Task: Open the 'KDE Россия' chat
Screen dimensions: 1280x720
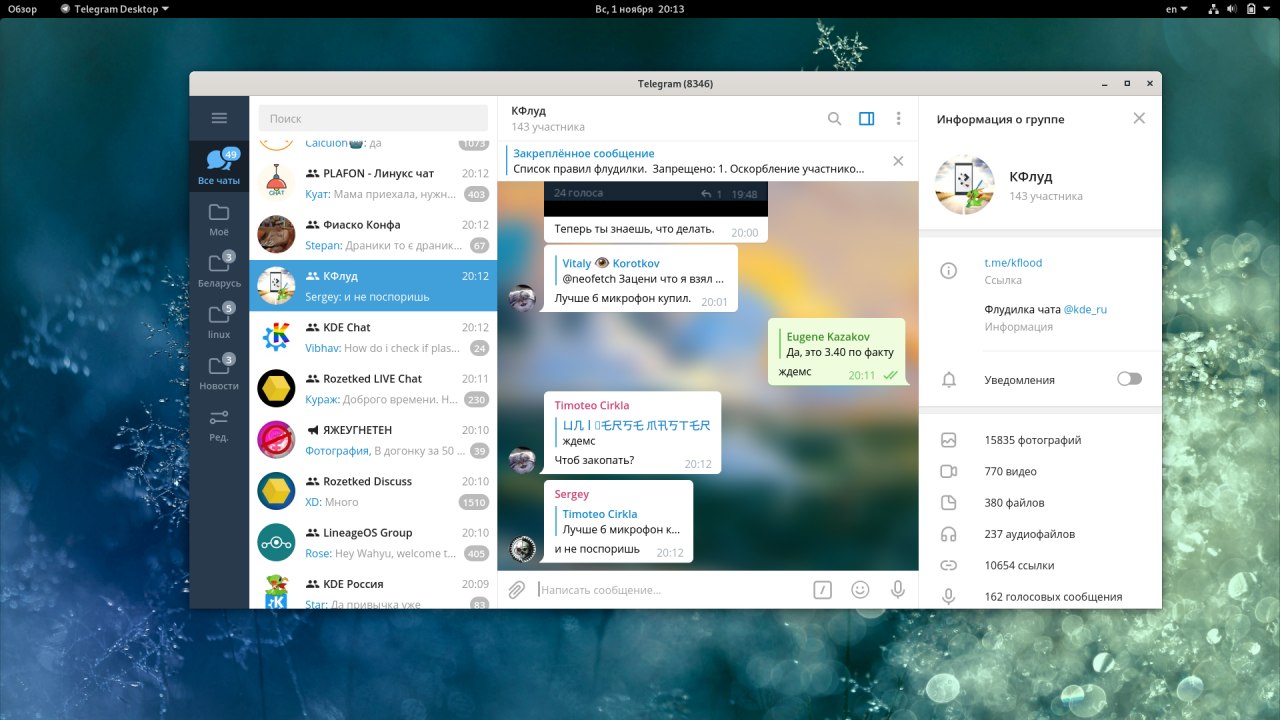Action: click(373, 590)
